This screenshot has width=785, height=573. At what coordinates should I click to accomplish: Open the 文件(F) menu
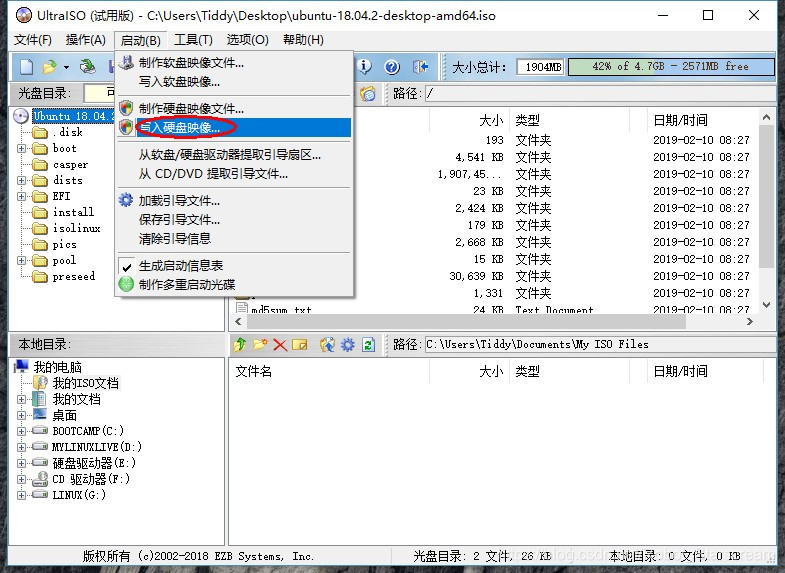33,40
